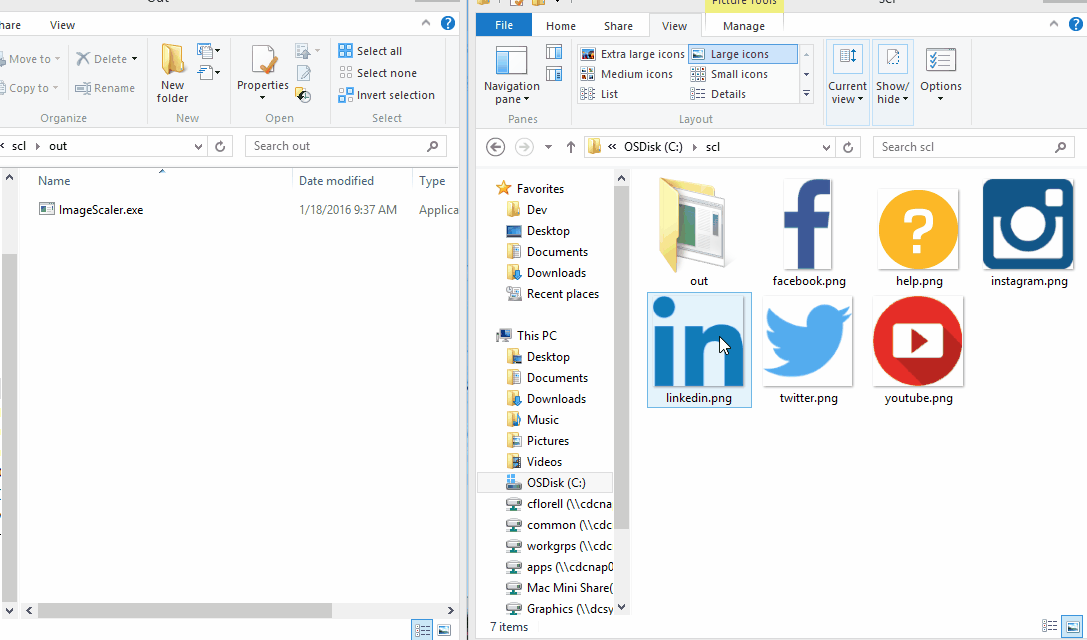Go back in scl window
The image size is (1087, 640).
point(495,147)
